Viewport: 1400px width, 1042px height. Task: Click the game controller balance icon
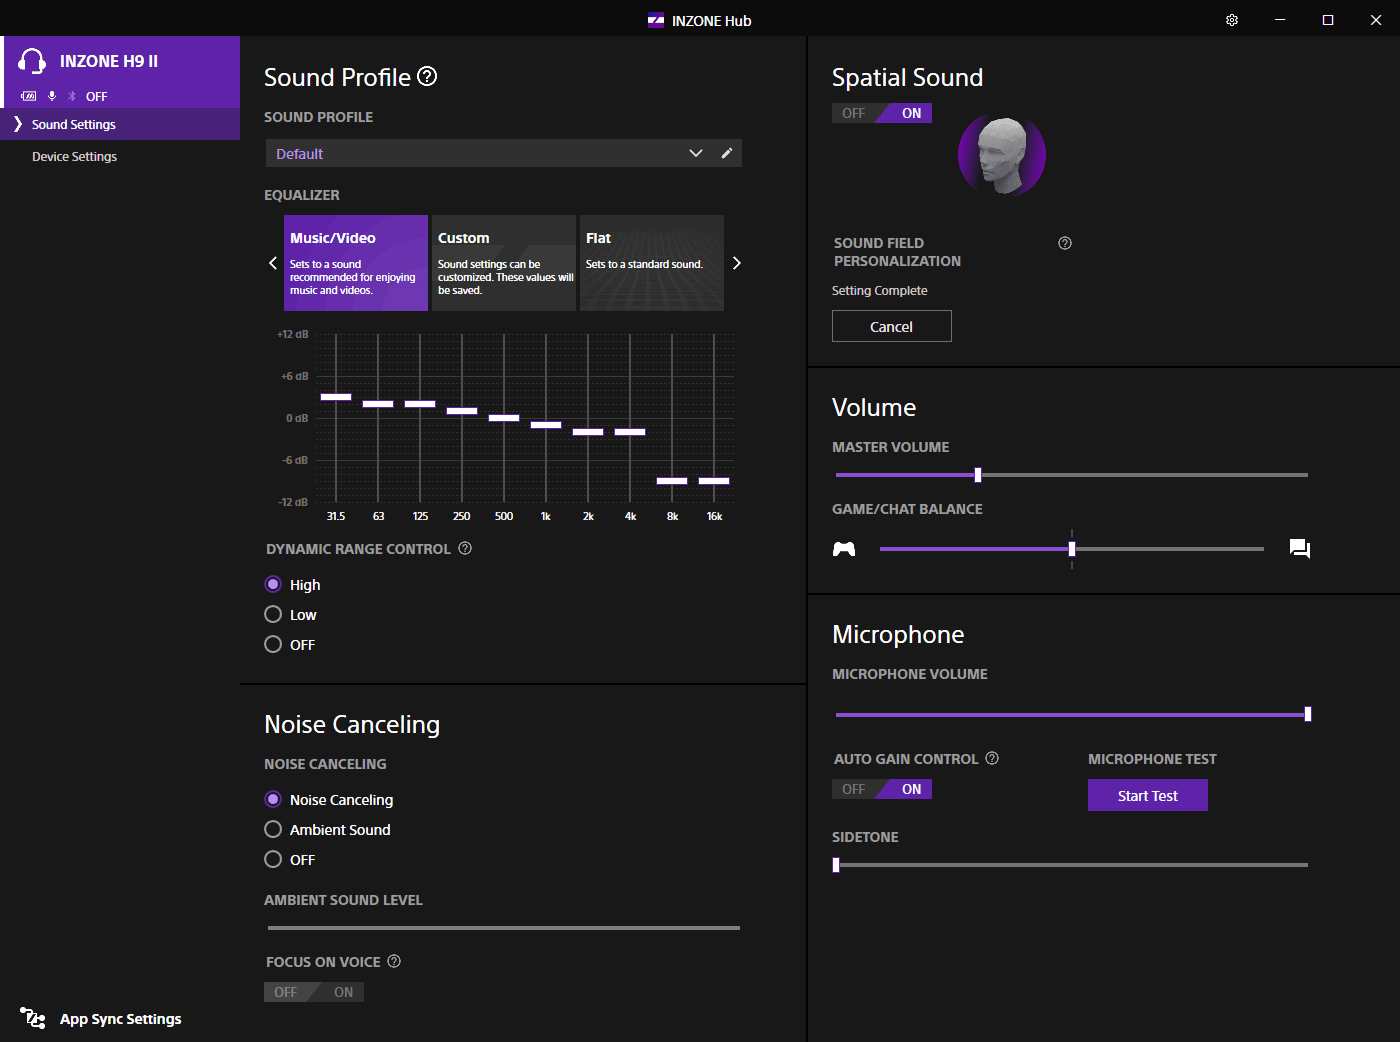[x=844, y=548]
